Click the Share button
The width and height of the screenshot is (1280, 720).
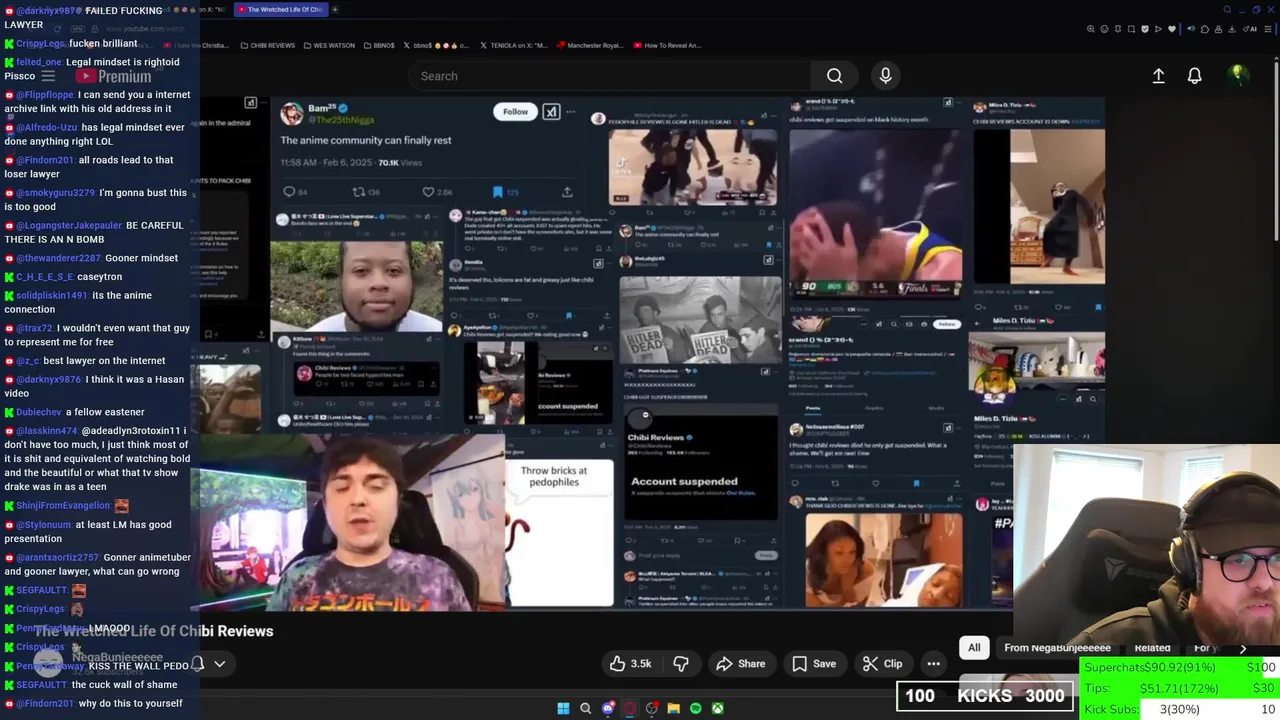(x=741, y=664)
